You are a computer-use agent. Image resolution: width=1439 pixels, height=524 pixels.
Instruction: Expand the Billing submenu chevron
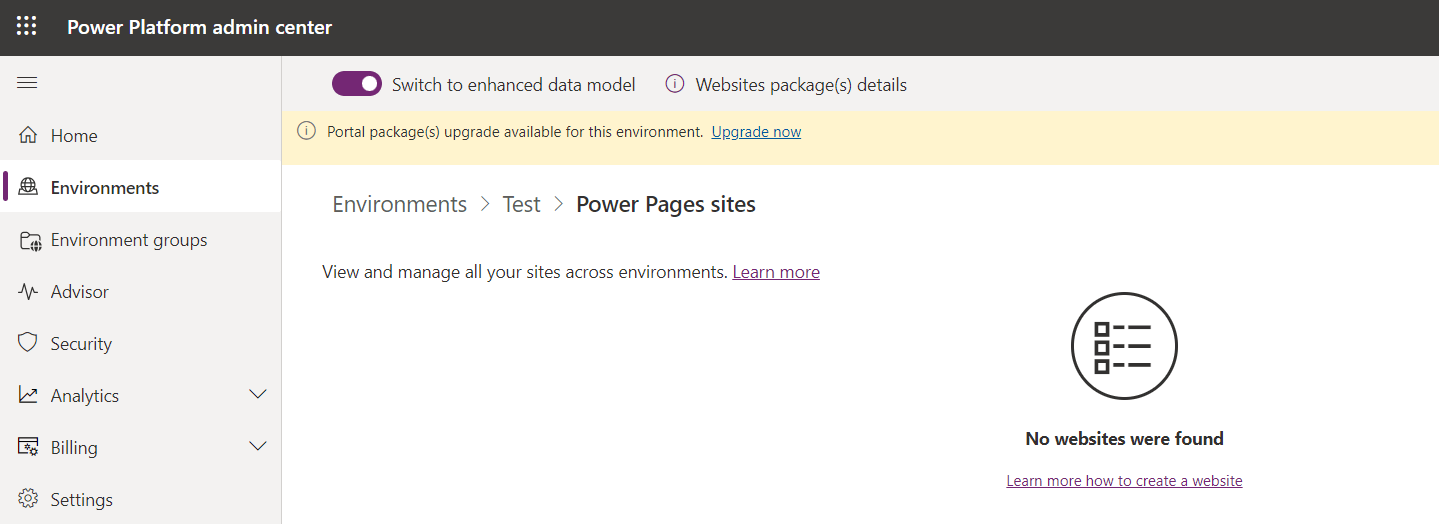[258, 447]
